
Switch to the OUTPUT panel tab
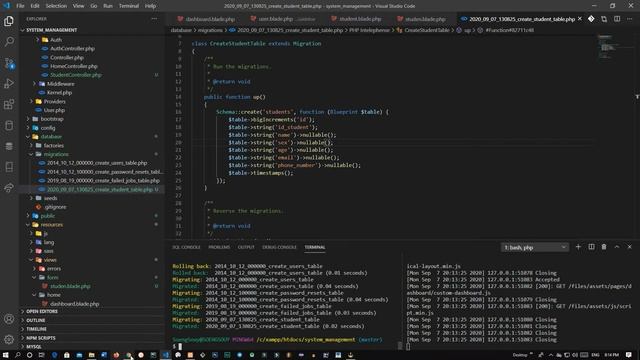tap(246, 247)
